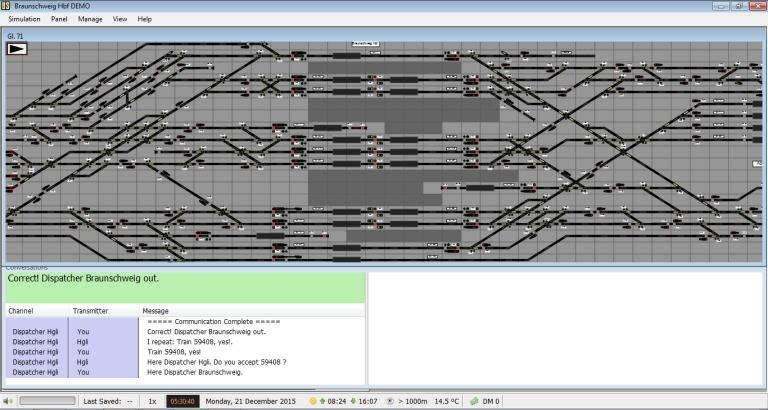The image size is (768, 410).
Task: Open the Help menu
Action: [145, 19]
